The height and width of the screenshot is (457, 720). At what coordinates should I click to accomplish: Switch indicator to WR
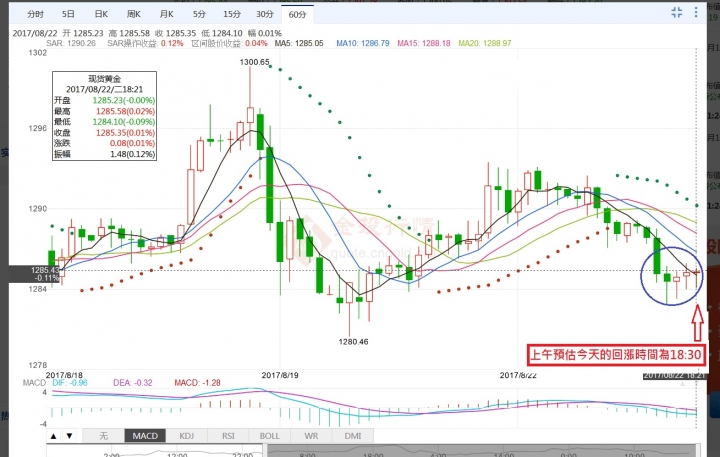[x=312, y=436]
